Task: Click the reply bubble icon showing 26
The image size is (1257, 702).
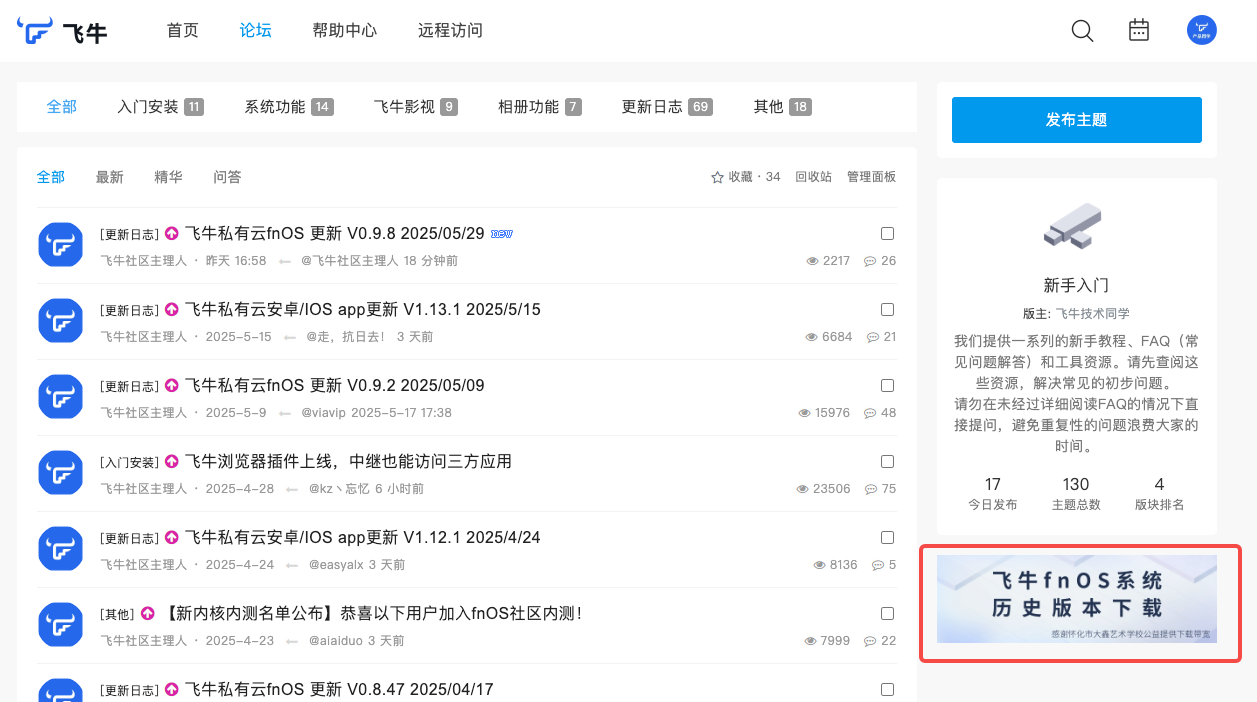Action: 869,261
